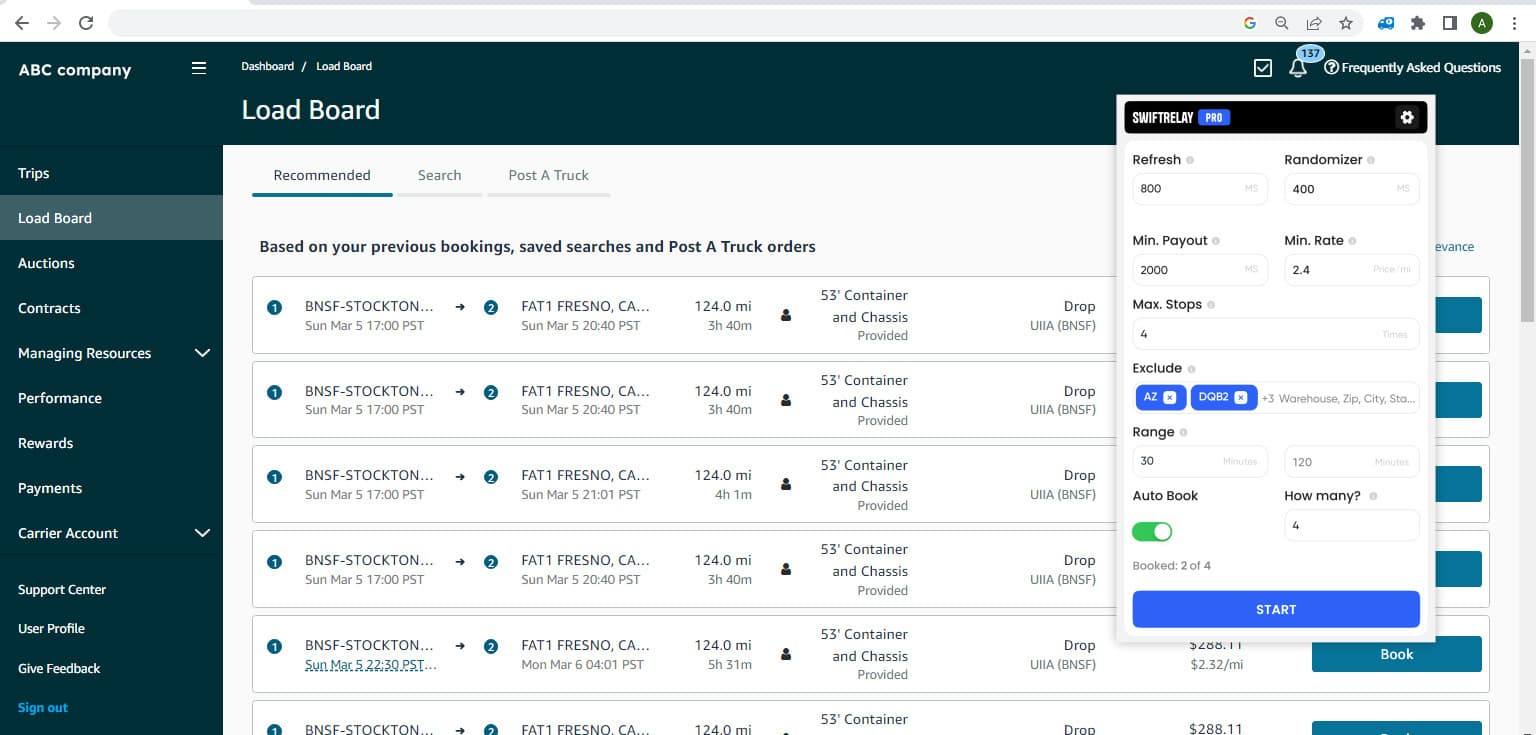This screenshot has height=735, width=1536.
Task: Open SwiftRelay settings gear
Action: click(x=1407, y=117)
